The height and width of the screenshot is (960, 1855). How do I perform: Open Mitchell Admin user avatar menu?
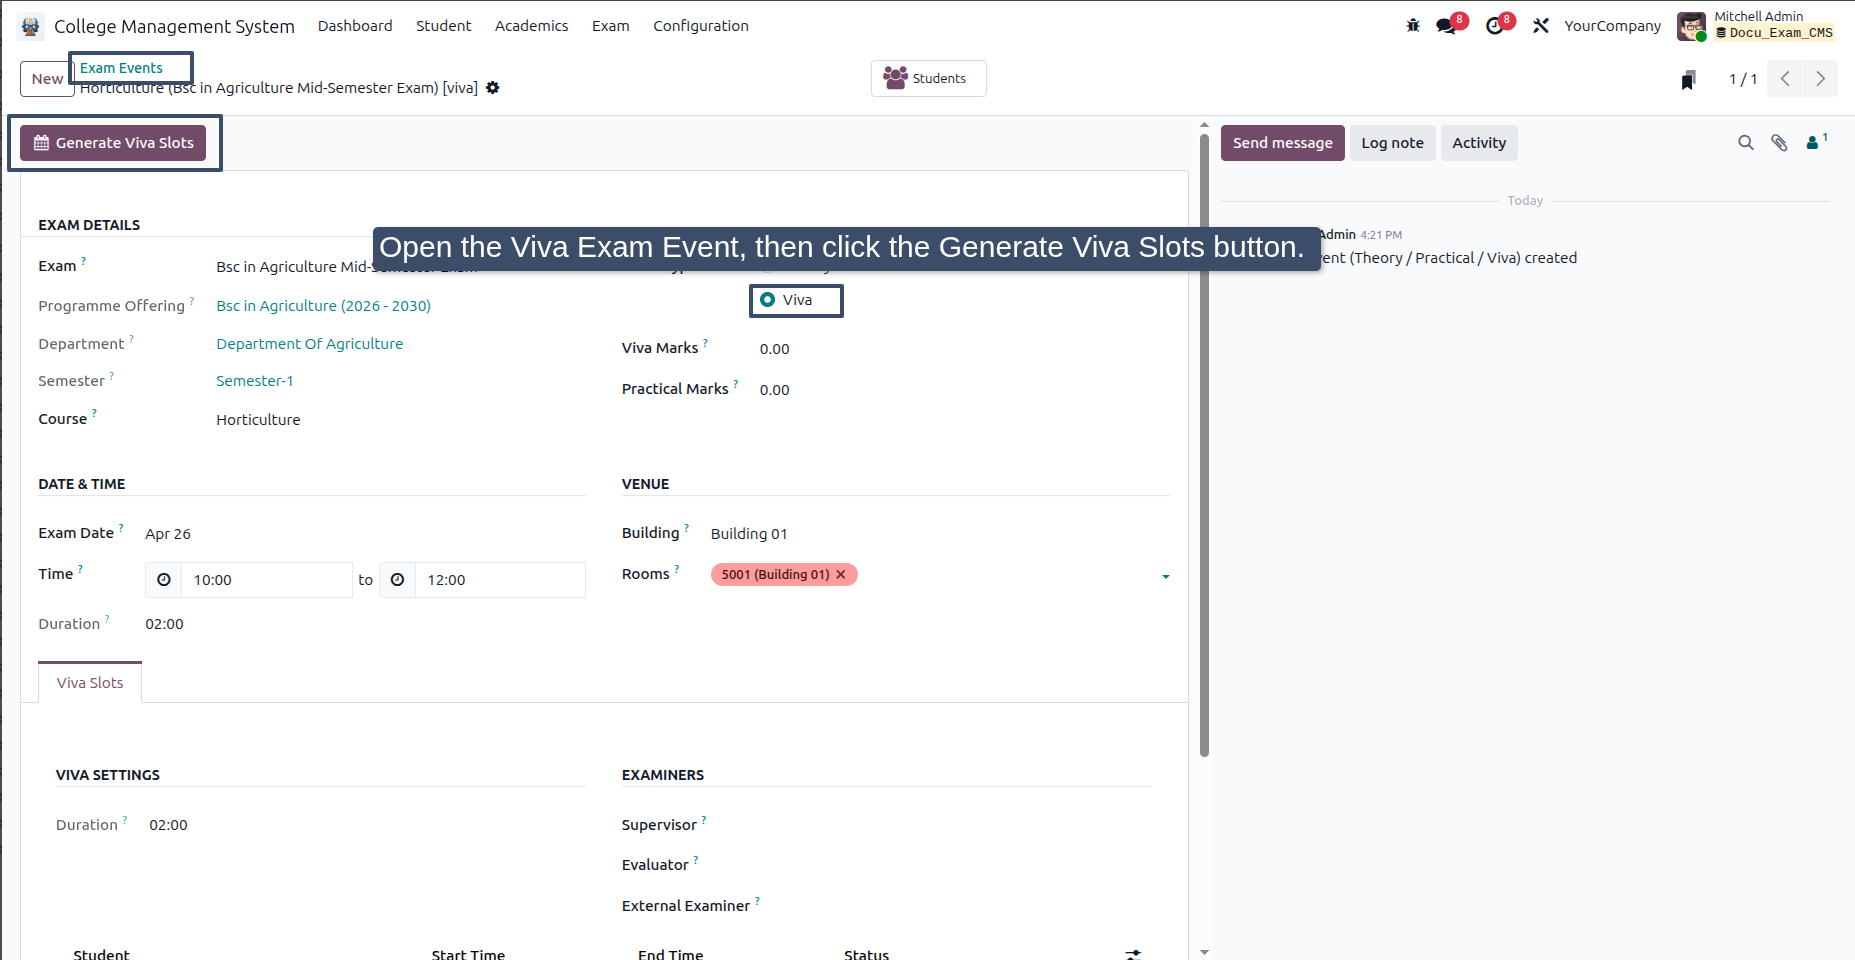[x=1691, y=26]
